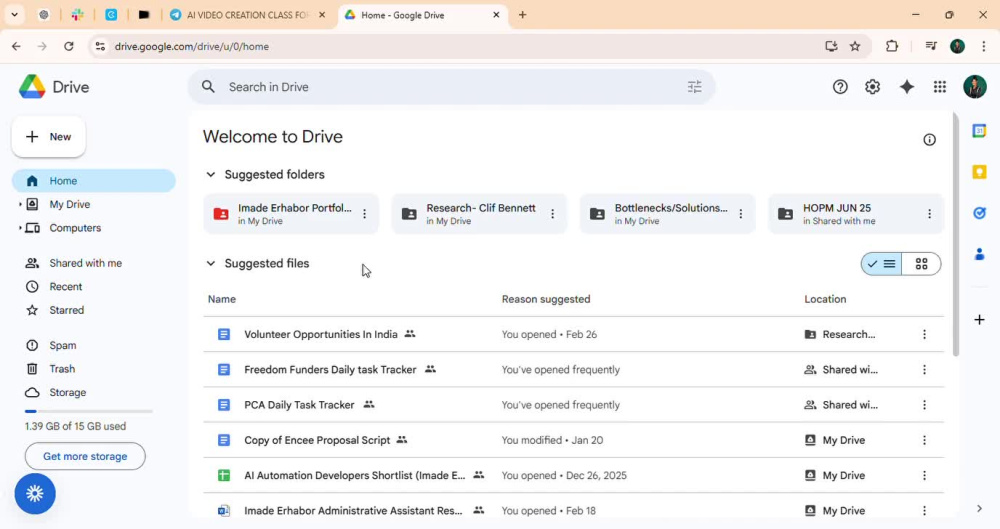Open more actions for Volunteer Opportunities In India
Image resolution: width=1000 pixels, height=529 pixels.
click(924, 334)
